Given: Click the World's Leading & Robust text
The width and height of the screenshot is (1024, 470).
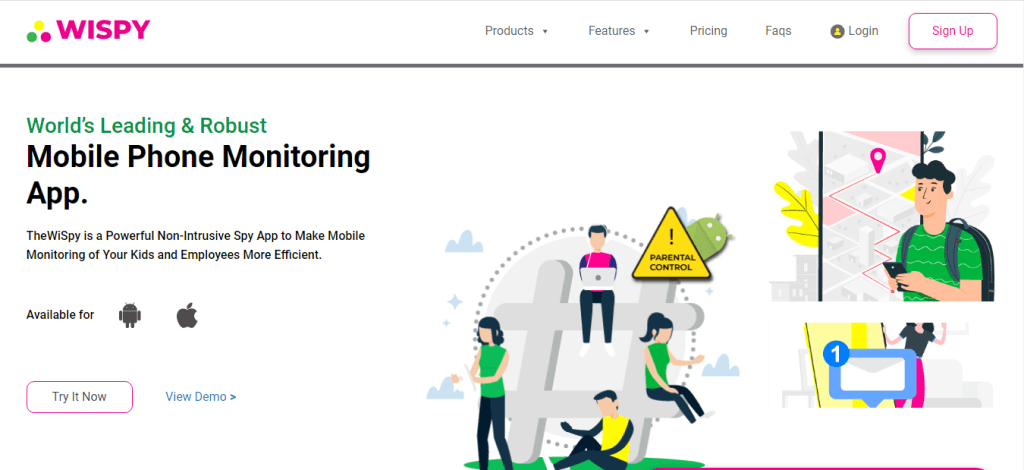Looking at the screenshot, I should (147, 125).
